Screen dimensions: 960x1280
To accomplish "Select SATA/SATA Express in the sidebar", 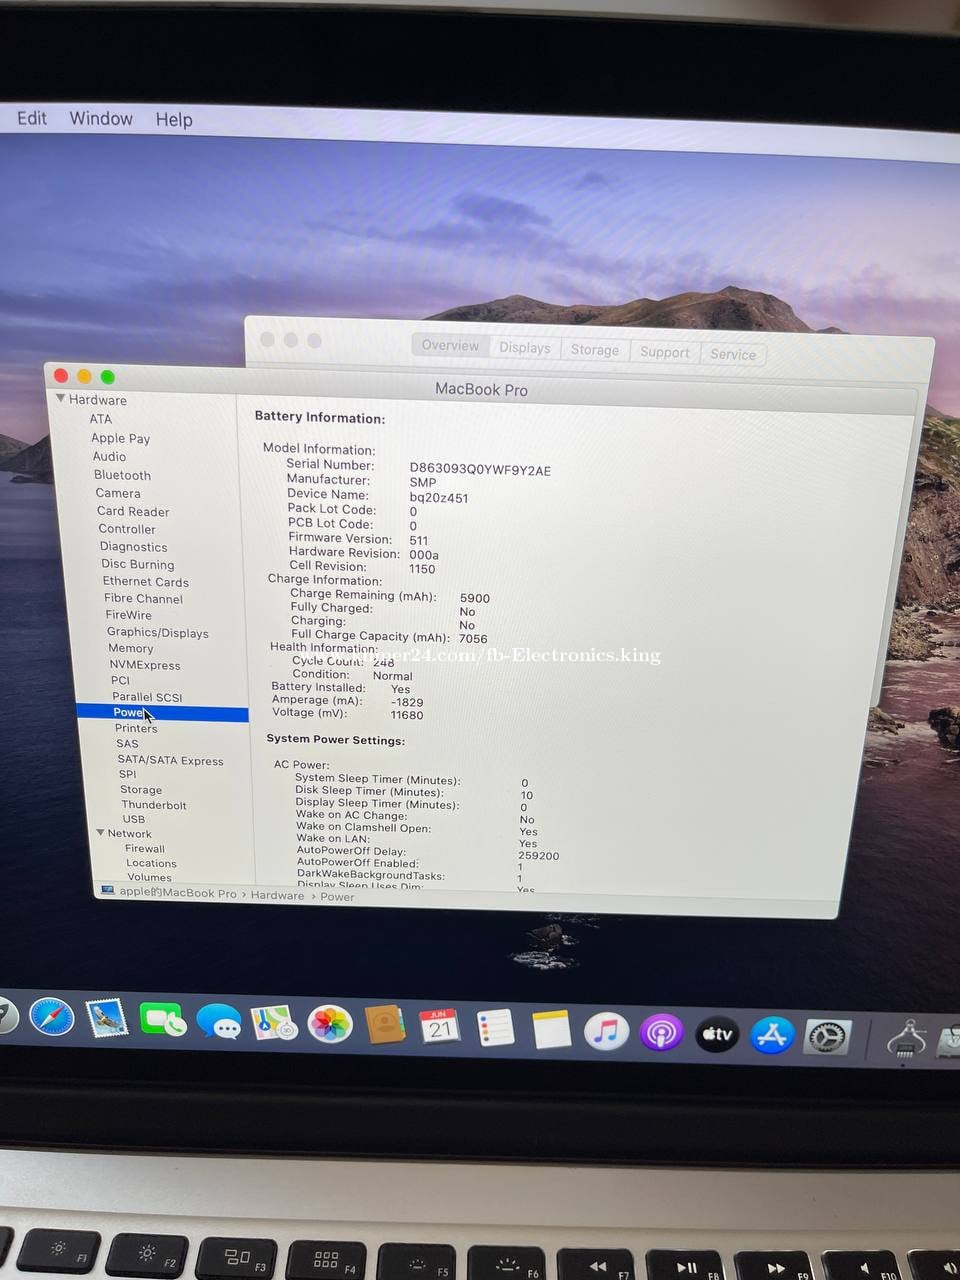I will (x=171, y=760).
